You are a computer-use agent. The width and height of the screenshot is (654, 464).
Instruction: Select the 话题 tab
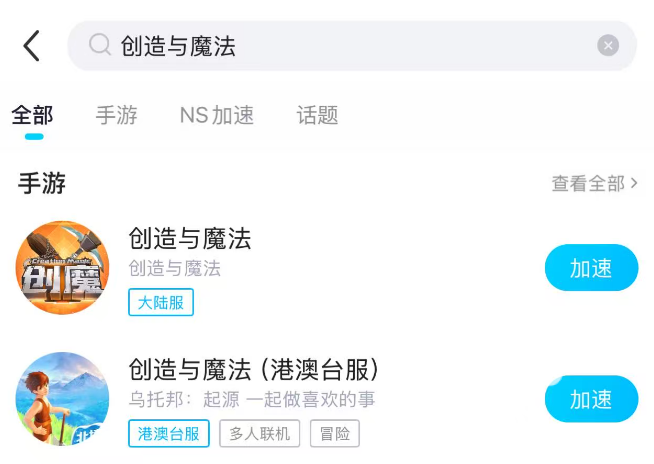coord(317,115)
